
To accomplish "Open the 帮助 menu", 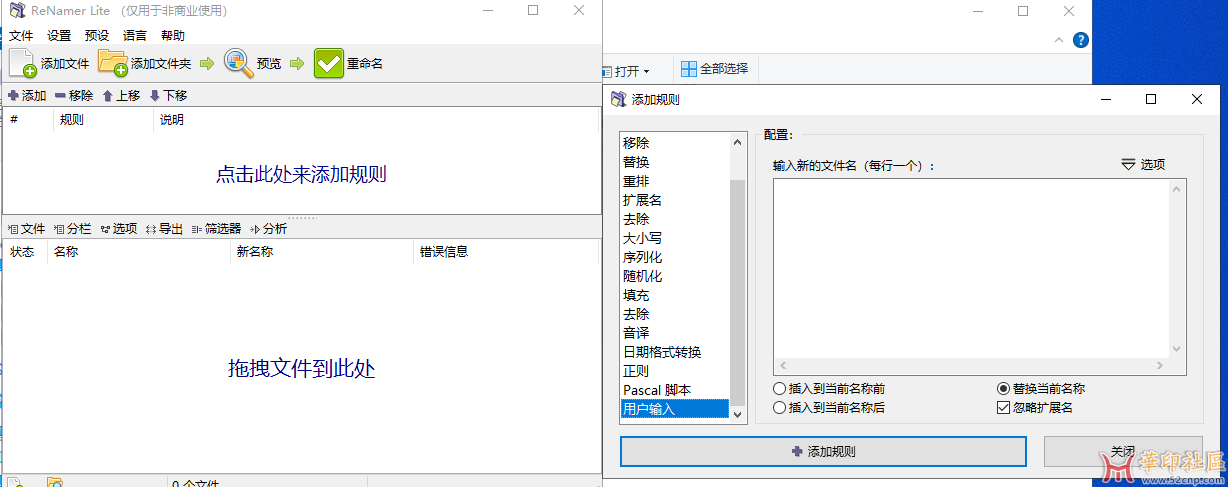I will point(172,35).
